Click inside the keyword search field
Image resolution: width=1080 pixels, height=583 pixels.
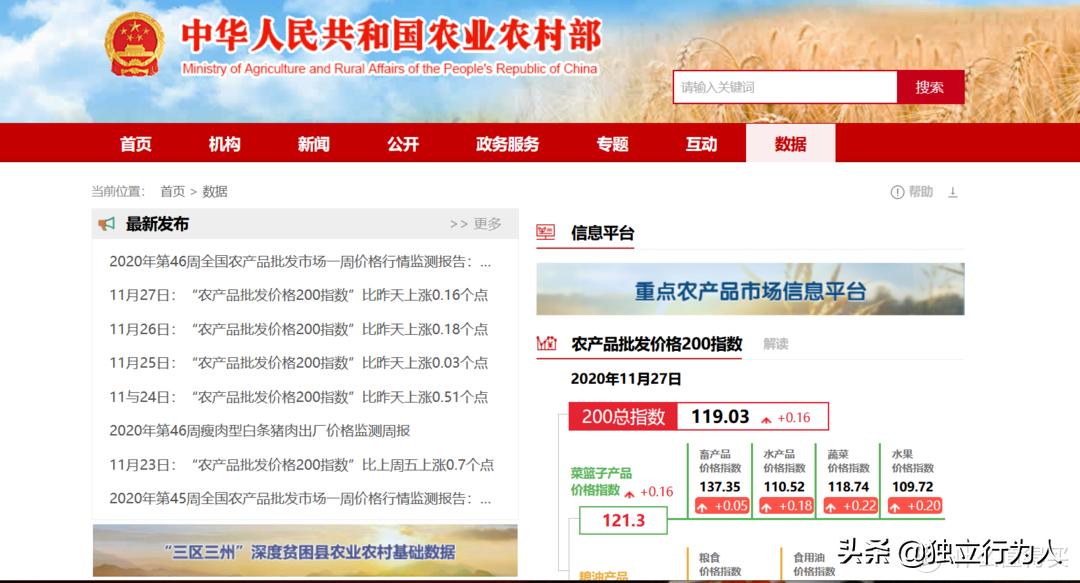[x=785, y=87]
